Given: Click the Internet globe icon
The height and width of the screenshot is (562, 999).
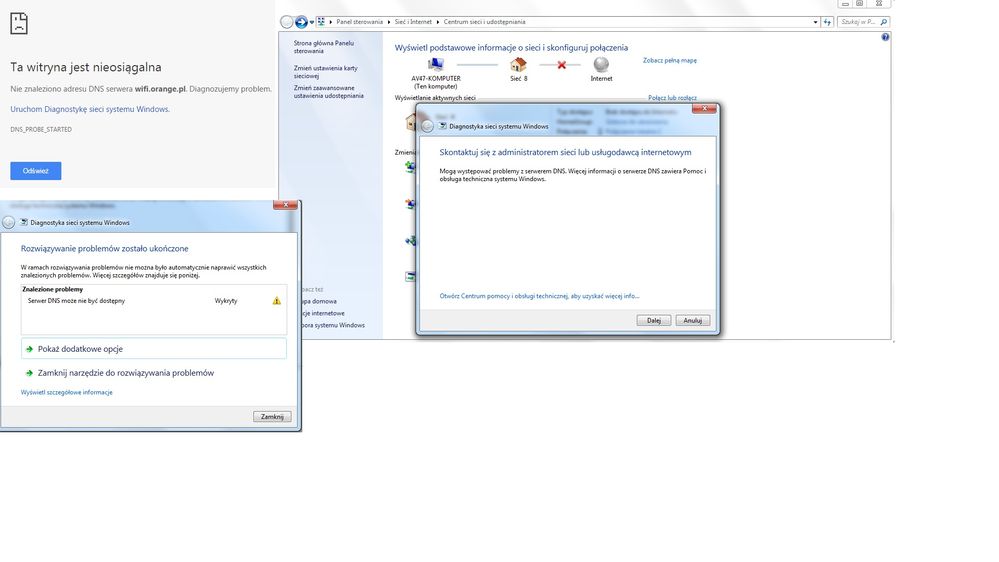Looking at the screenshot, I should click(x=601, y=64).
